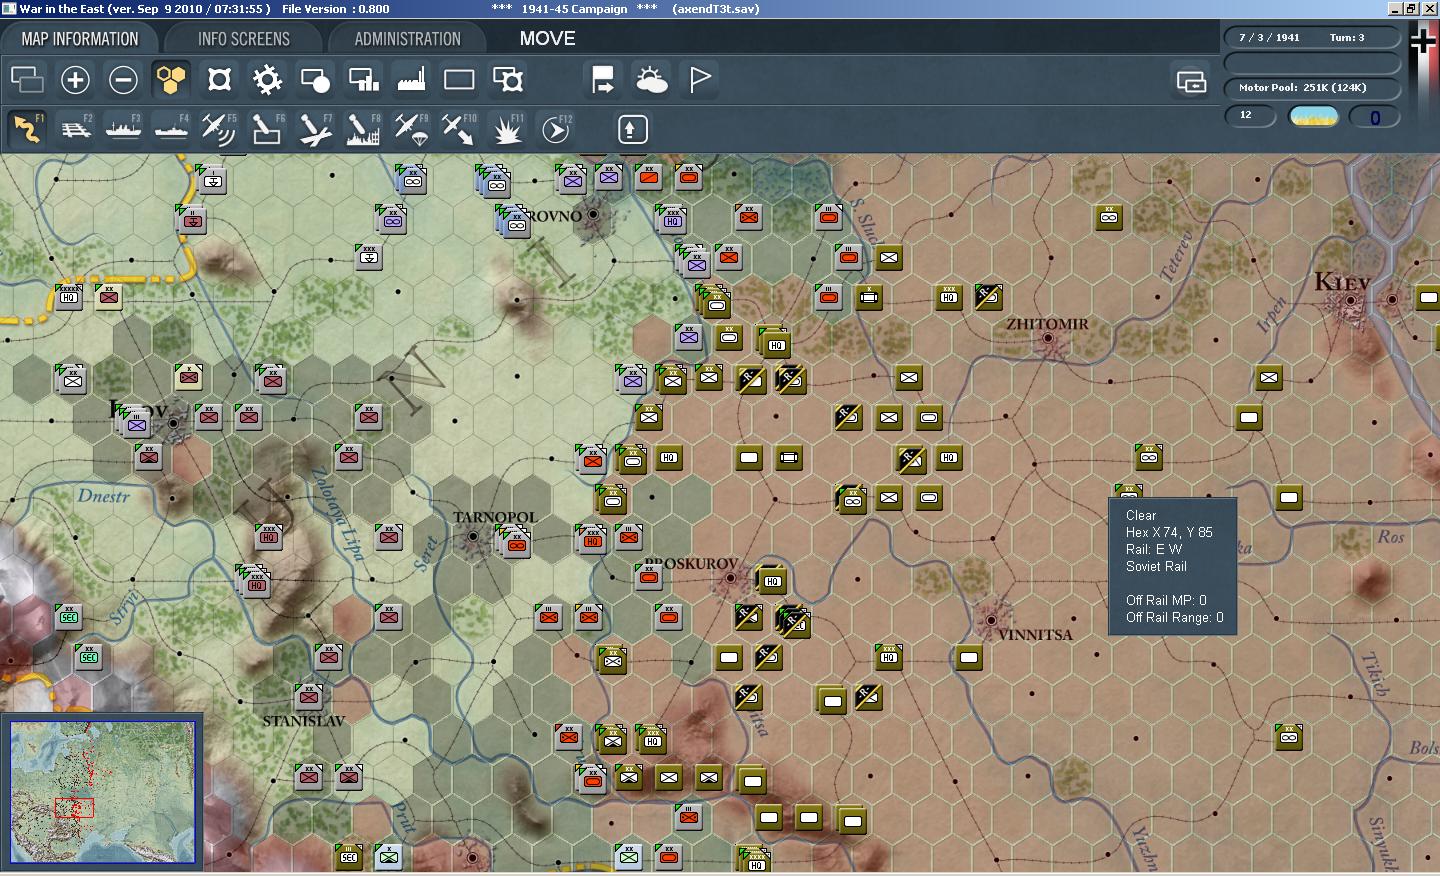Click the overlapping windows map view icon
Screen dimensions: 1440x876
click(27, 79)
